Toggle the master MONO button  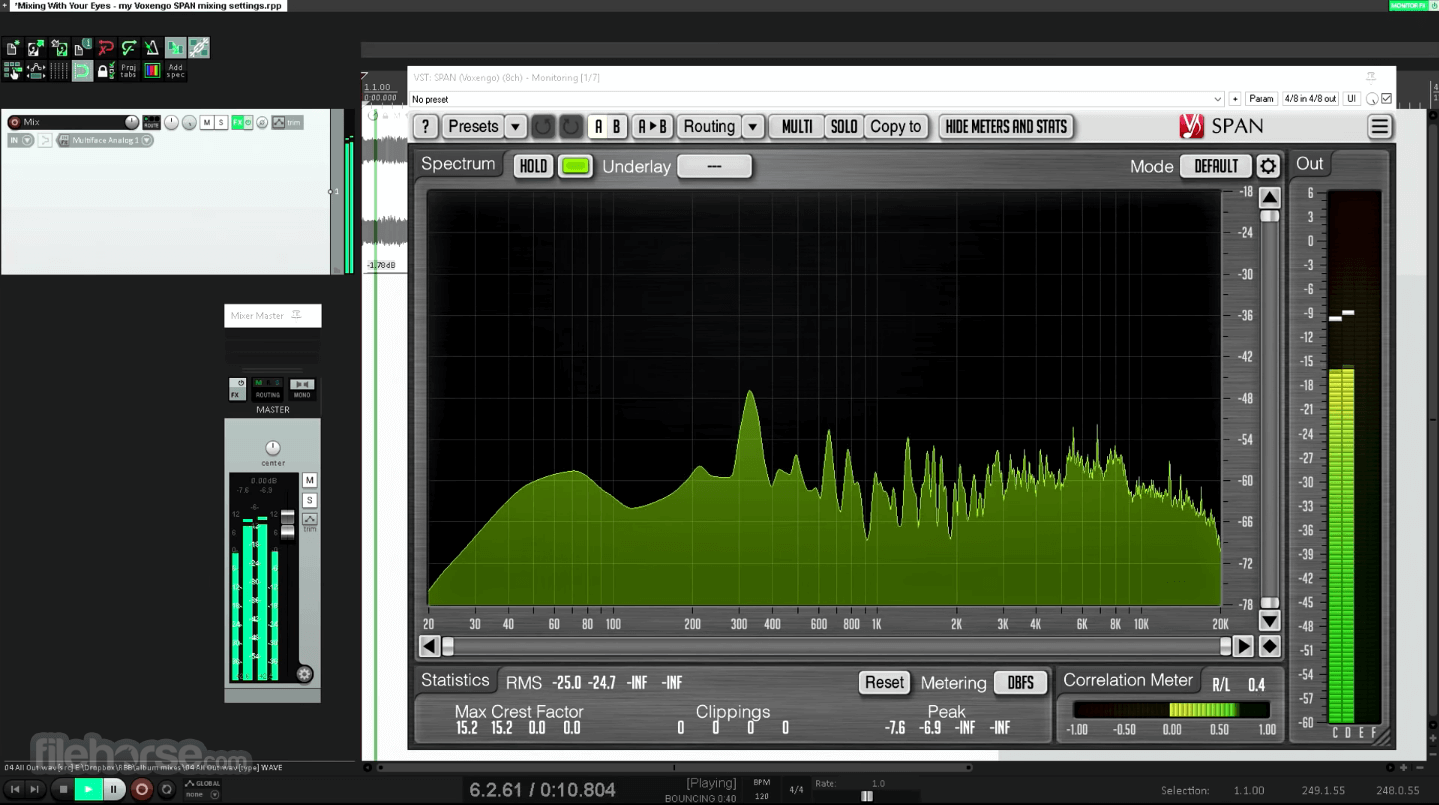click(301, 389)
